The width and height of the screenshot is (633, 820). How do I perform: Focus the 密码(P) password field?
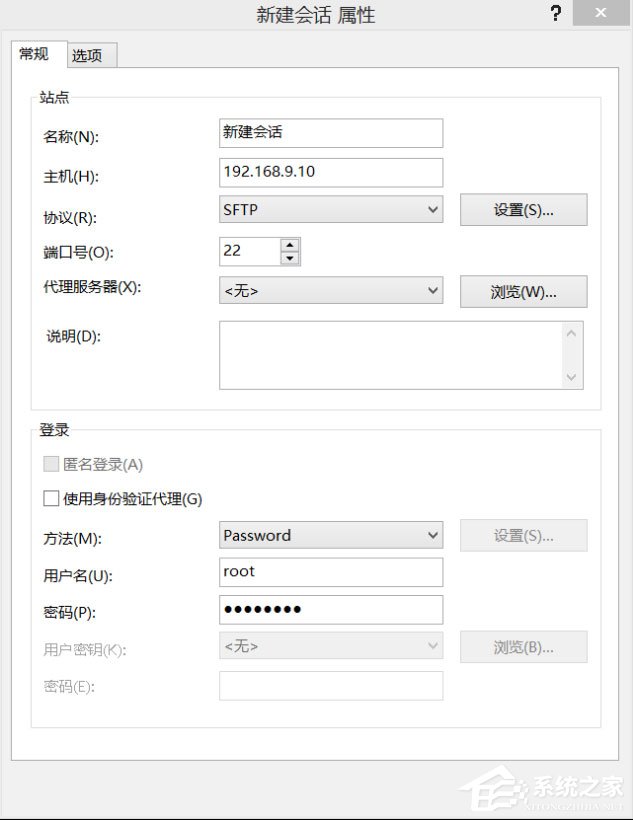pos(330,609)
